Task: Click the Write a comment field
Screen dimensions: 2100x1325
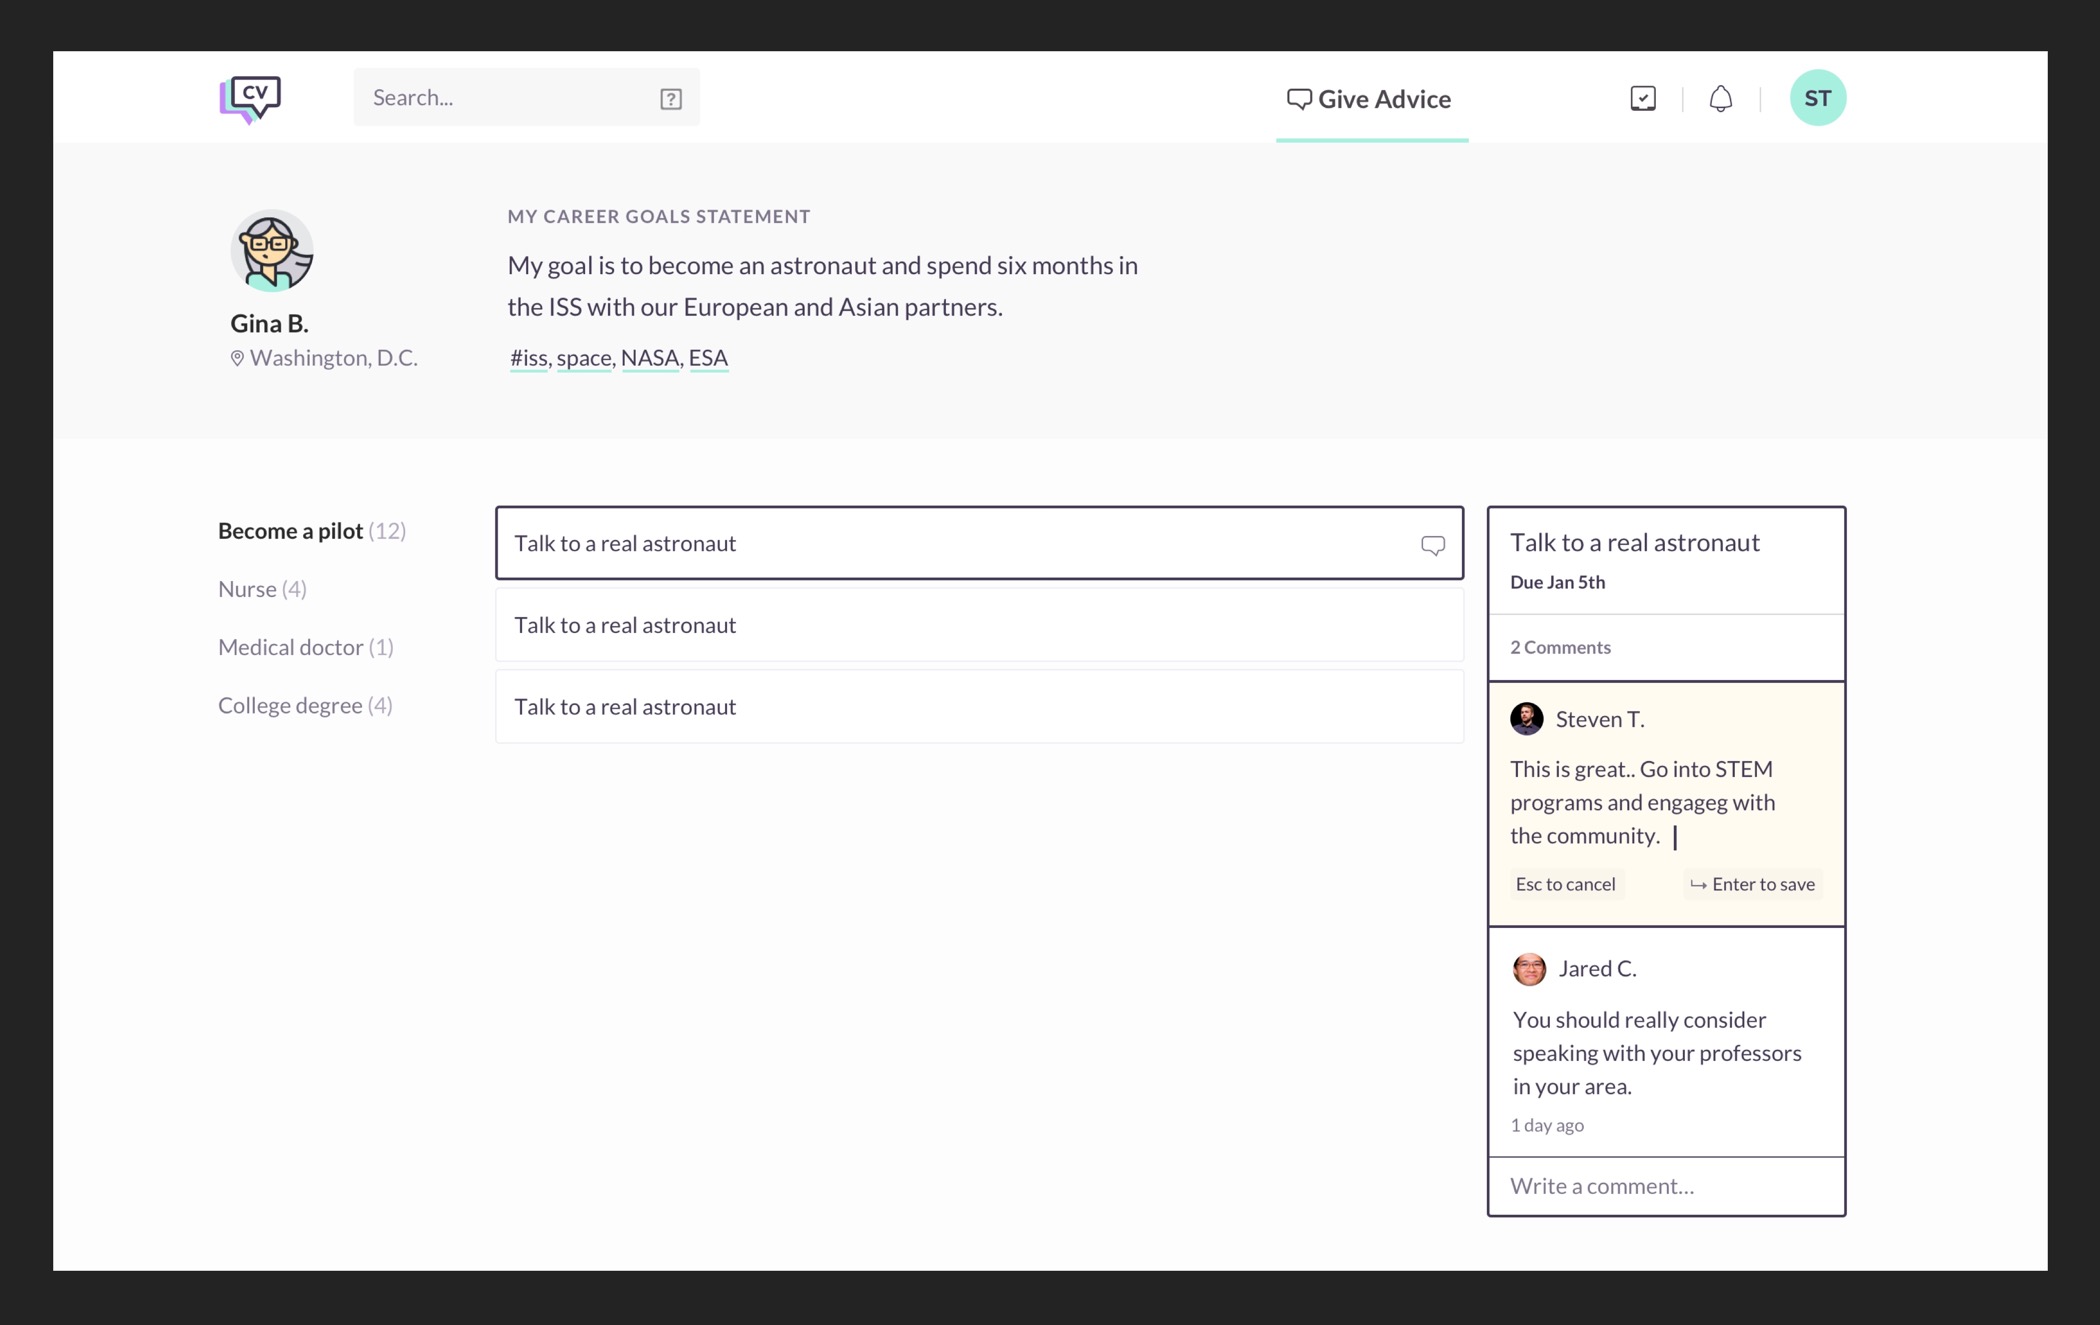Action: pos(1665,1186)
